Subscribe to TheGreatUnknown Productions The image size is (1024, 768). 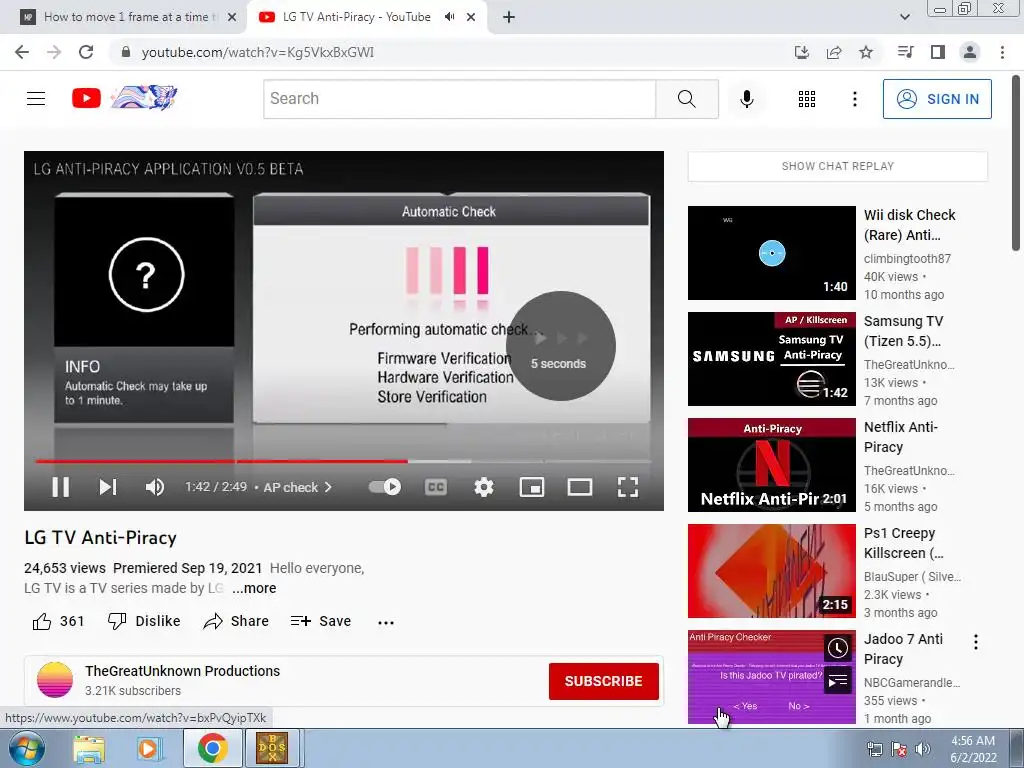603,681
